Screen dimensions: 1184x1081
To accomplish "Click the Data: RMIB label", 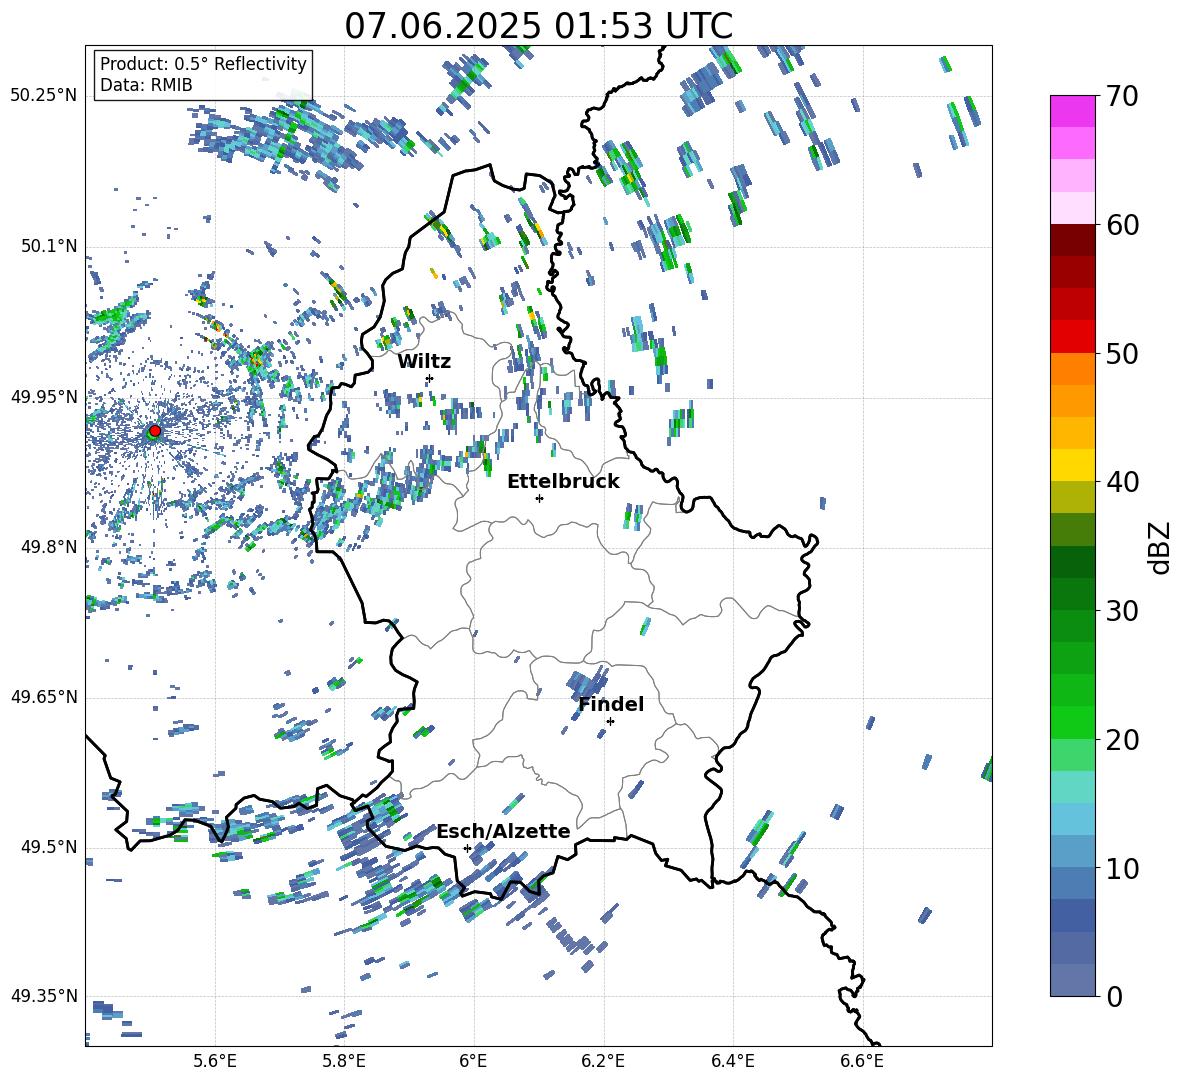I will point(146,85).
